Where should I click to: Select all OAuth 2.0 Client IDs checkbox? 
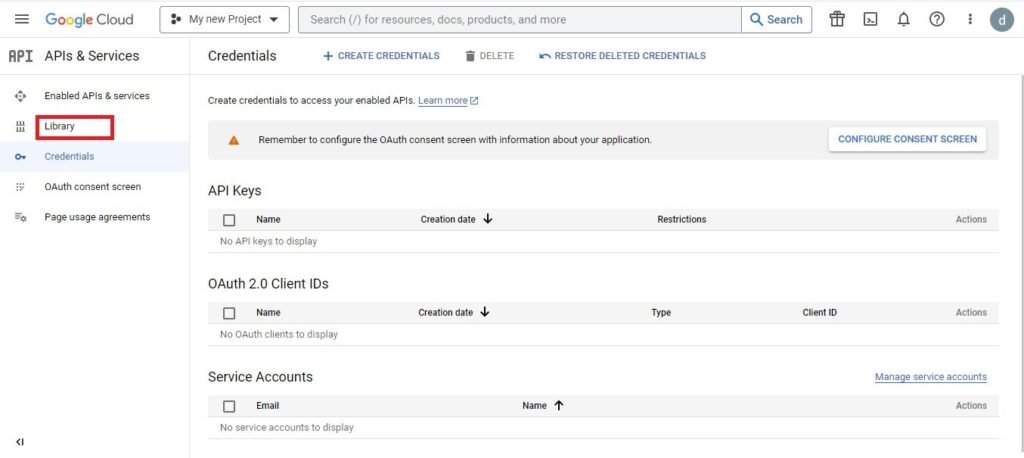[229, 313]
